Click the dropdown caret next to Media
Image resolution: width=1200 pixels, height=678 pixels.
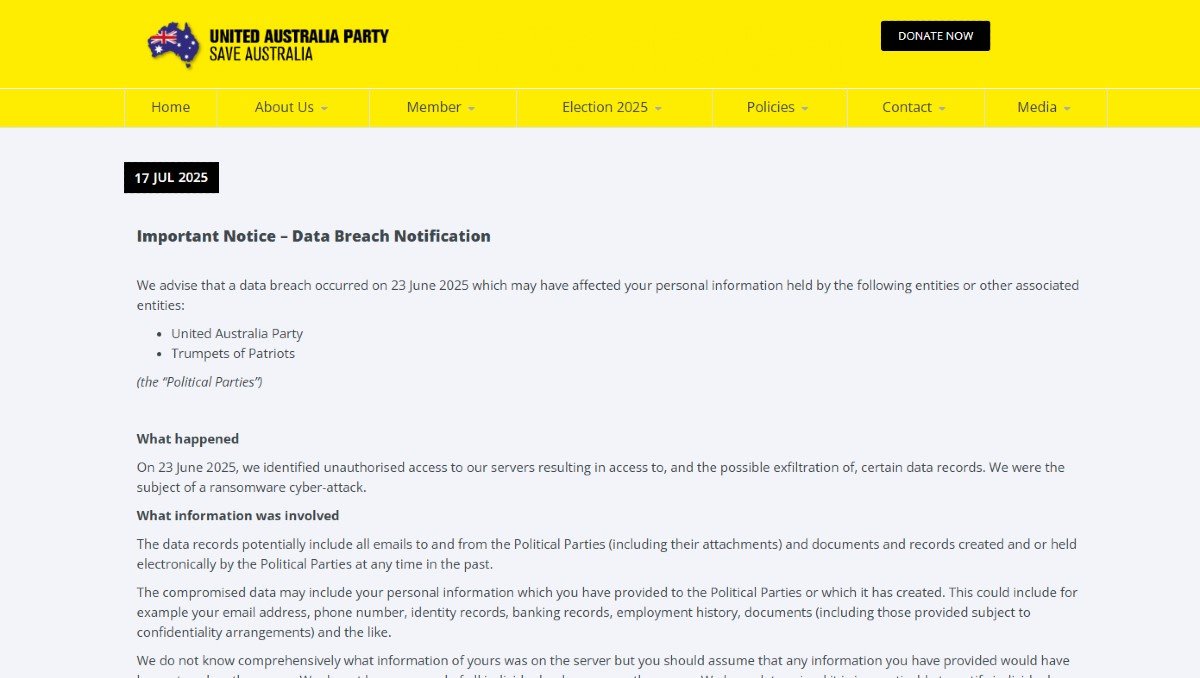(1067, 109)
